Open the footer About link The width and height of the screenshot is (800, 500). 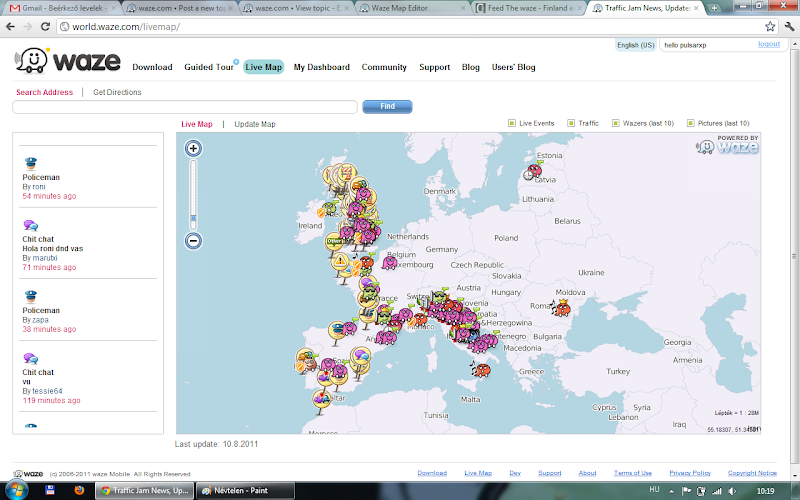[587, 473]
